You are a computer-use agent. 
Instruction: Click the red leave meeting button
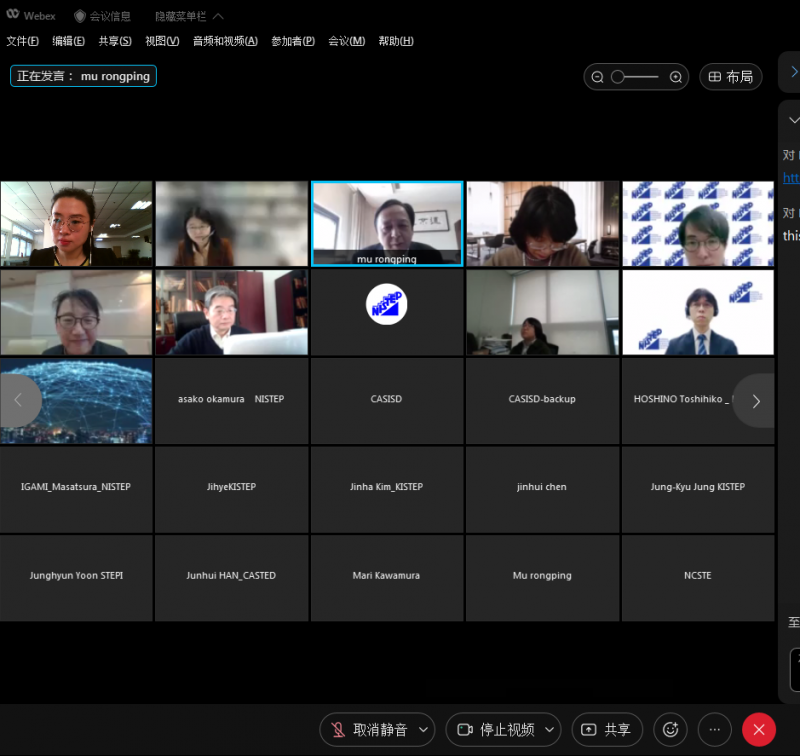coord(759,730)
